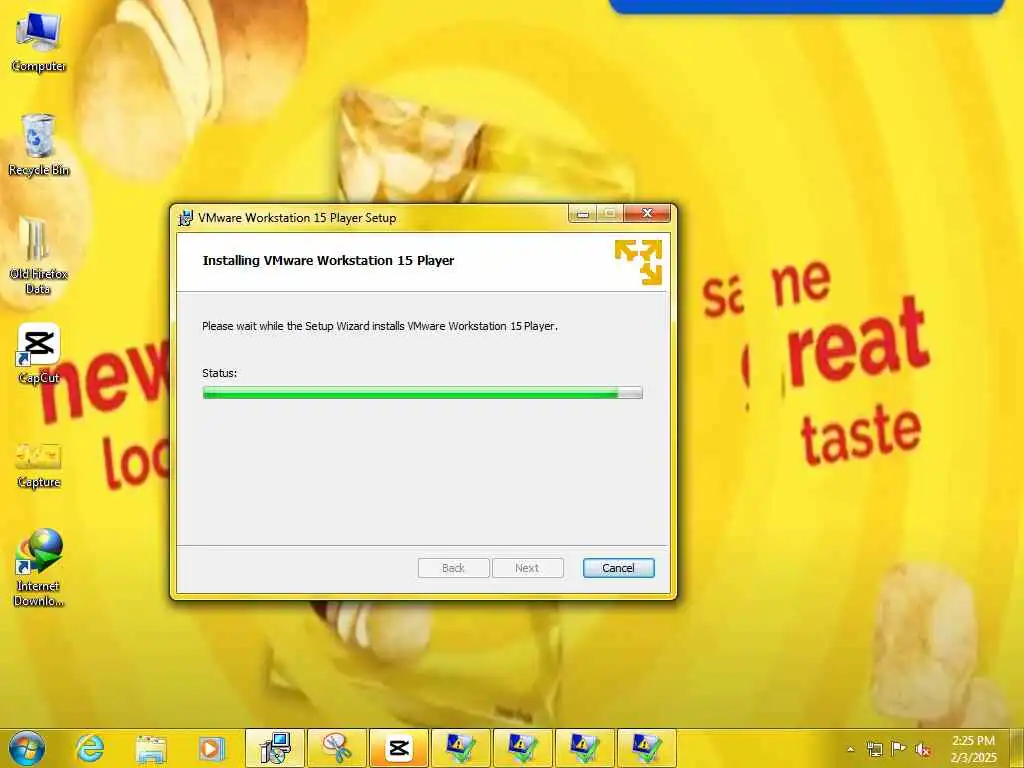Switch to the VMware installer taskbar item
The height and width of the screenshot is (768, 1024).
pyautogui.click(x=275, y=748)
